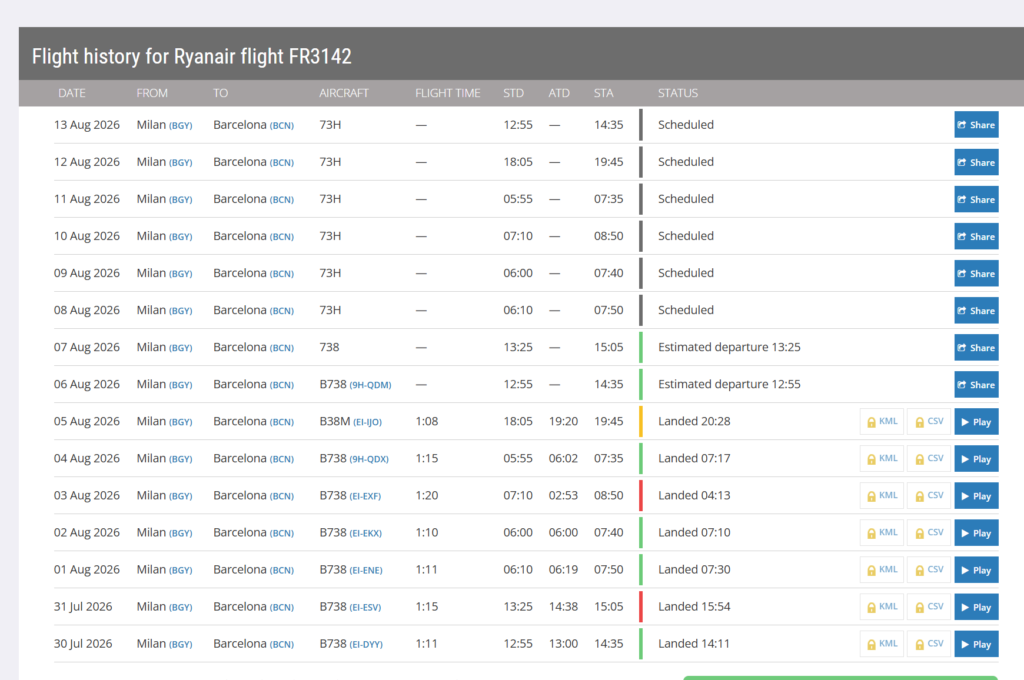This screenshot has height=680, width=1024.
Task: Download CSV for 02 Aug 2026 flight
Action: 929,533
